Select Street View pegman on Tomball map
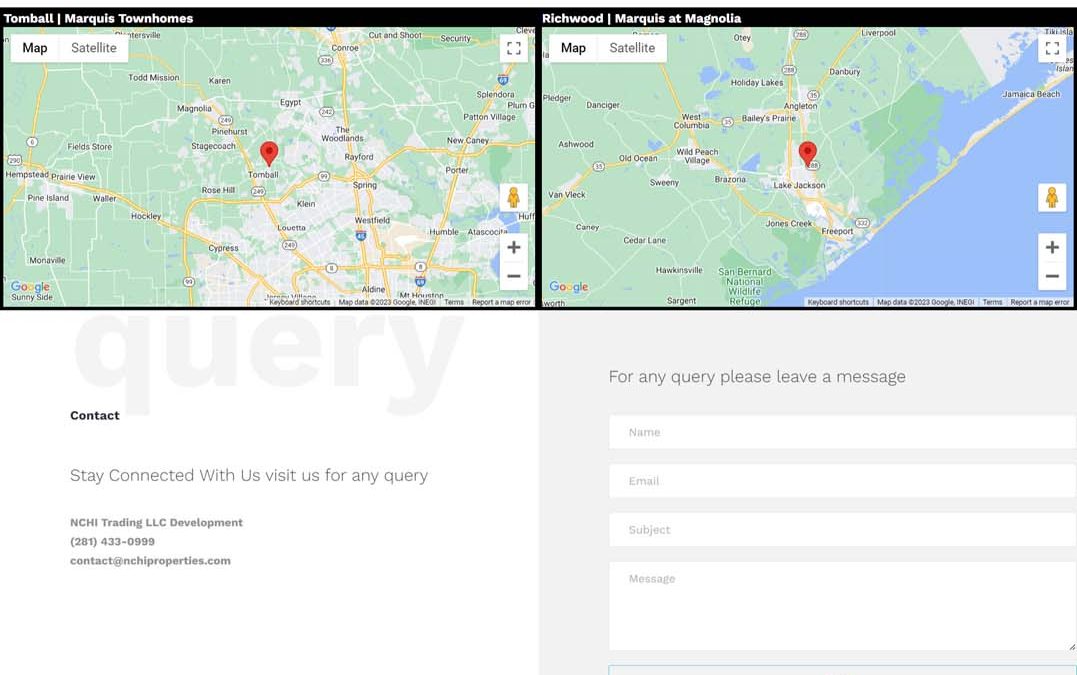 click(x=513, y=197)
